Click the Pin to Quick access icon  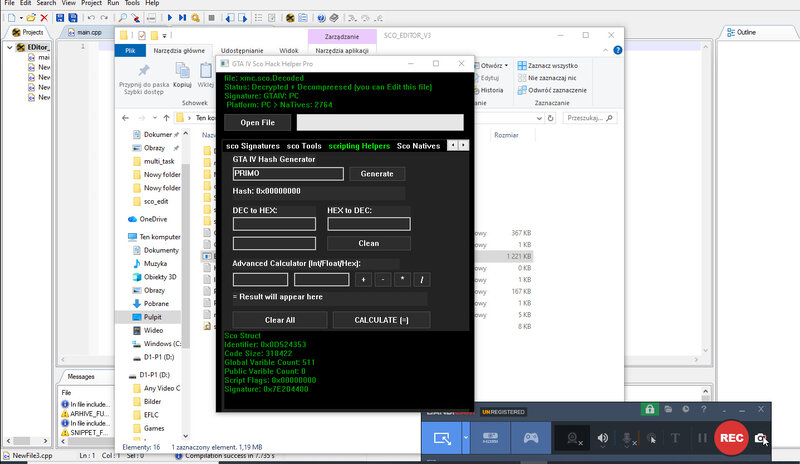tap(144, 70)
